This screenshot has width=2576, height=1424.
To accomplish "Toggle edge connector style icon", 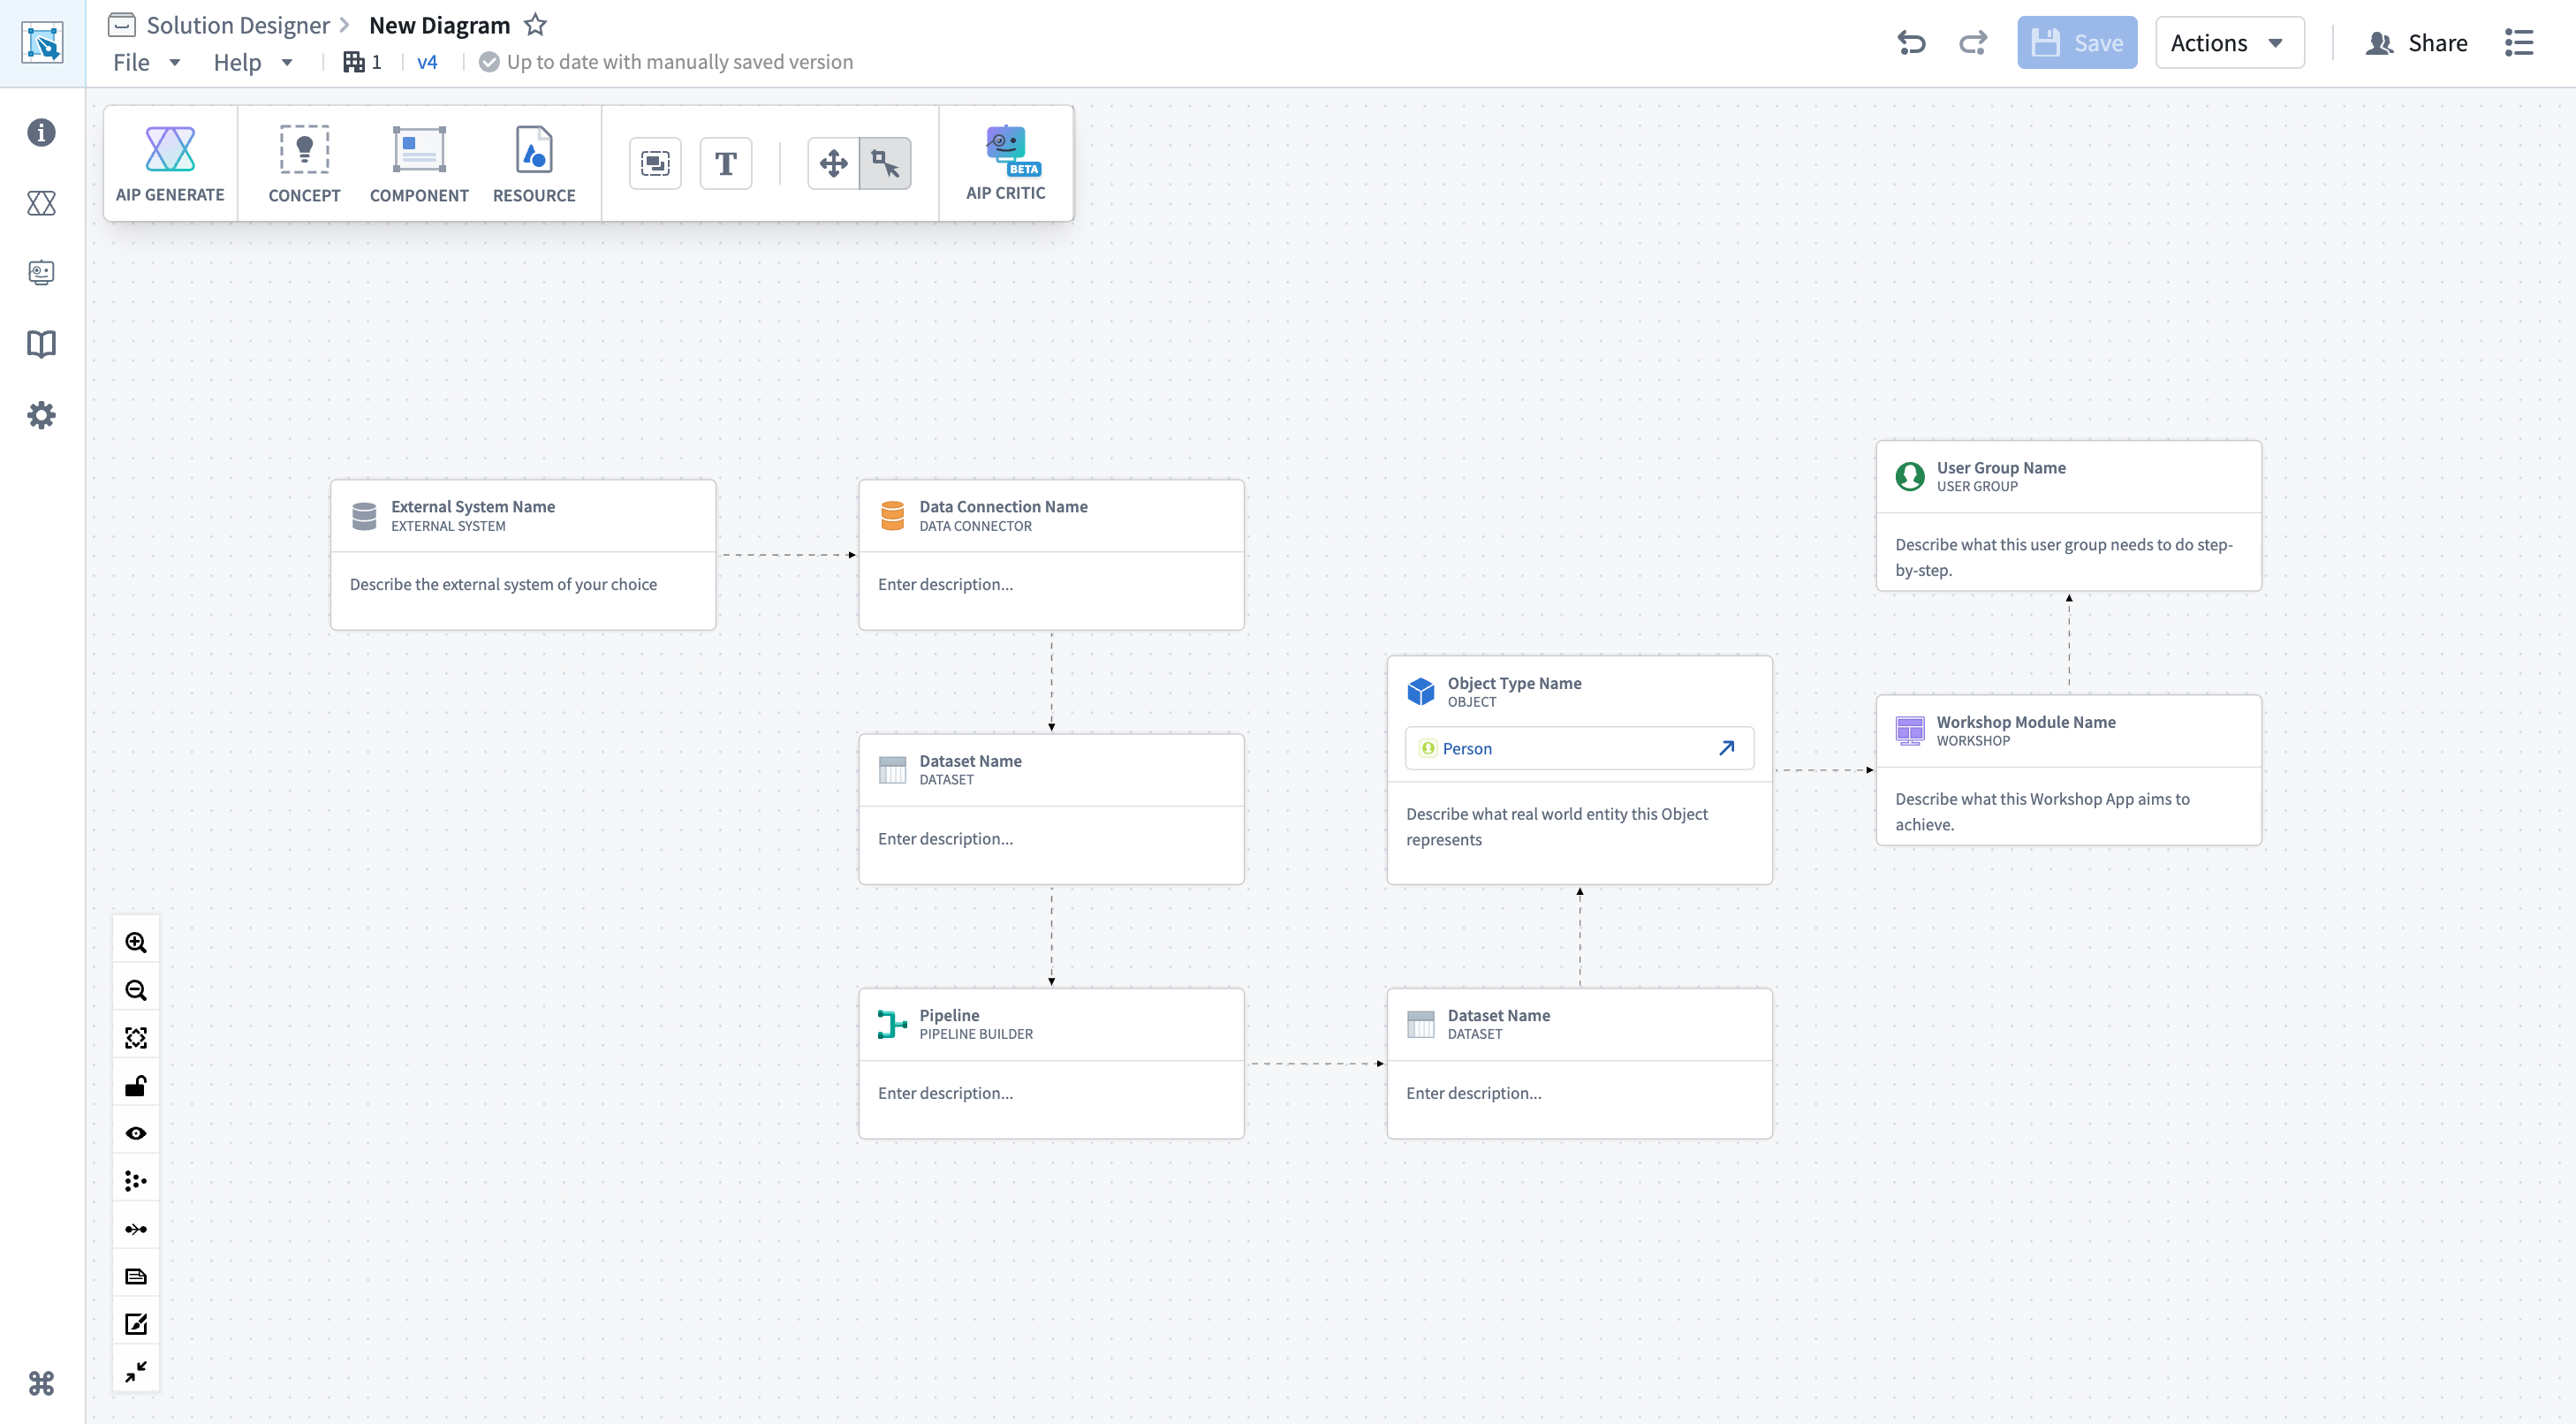I will (136, 1229).
